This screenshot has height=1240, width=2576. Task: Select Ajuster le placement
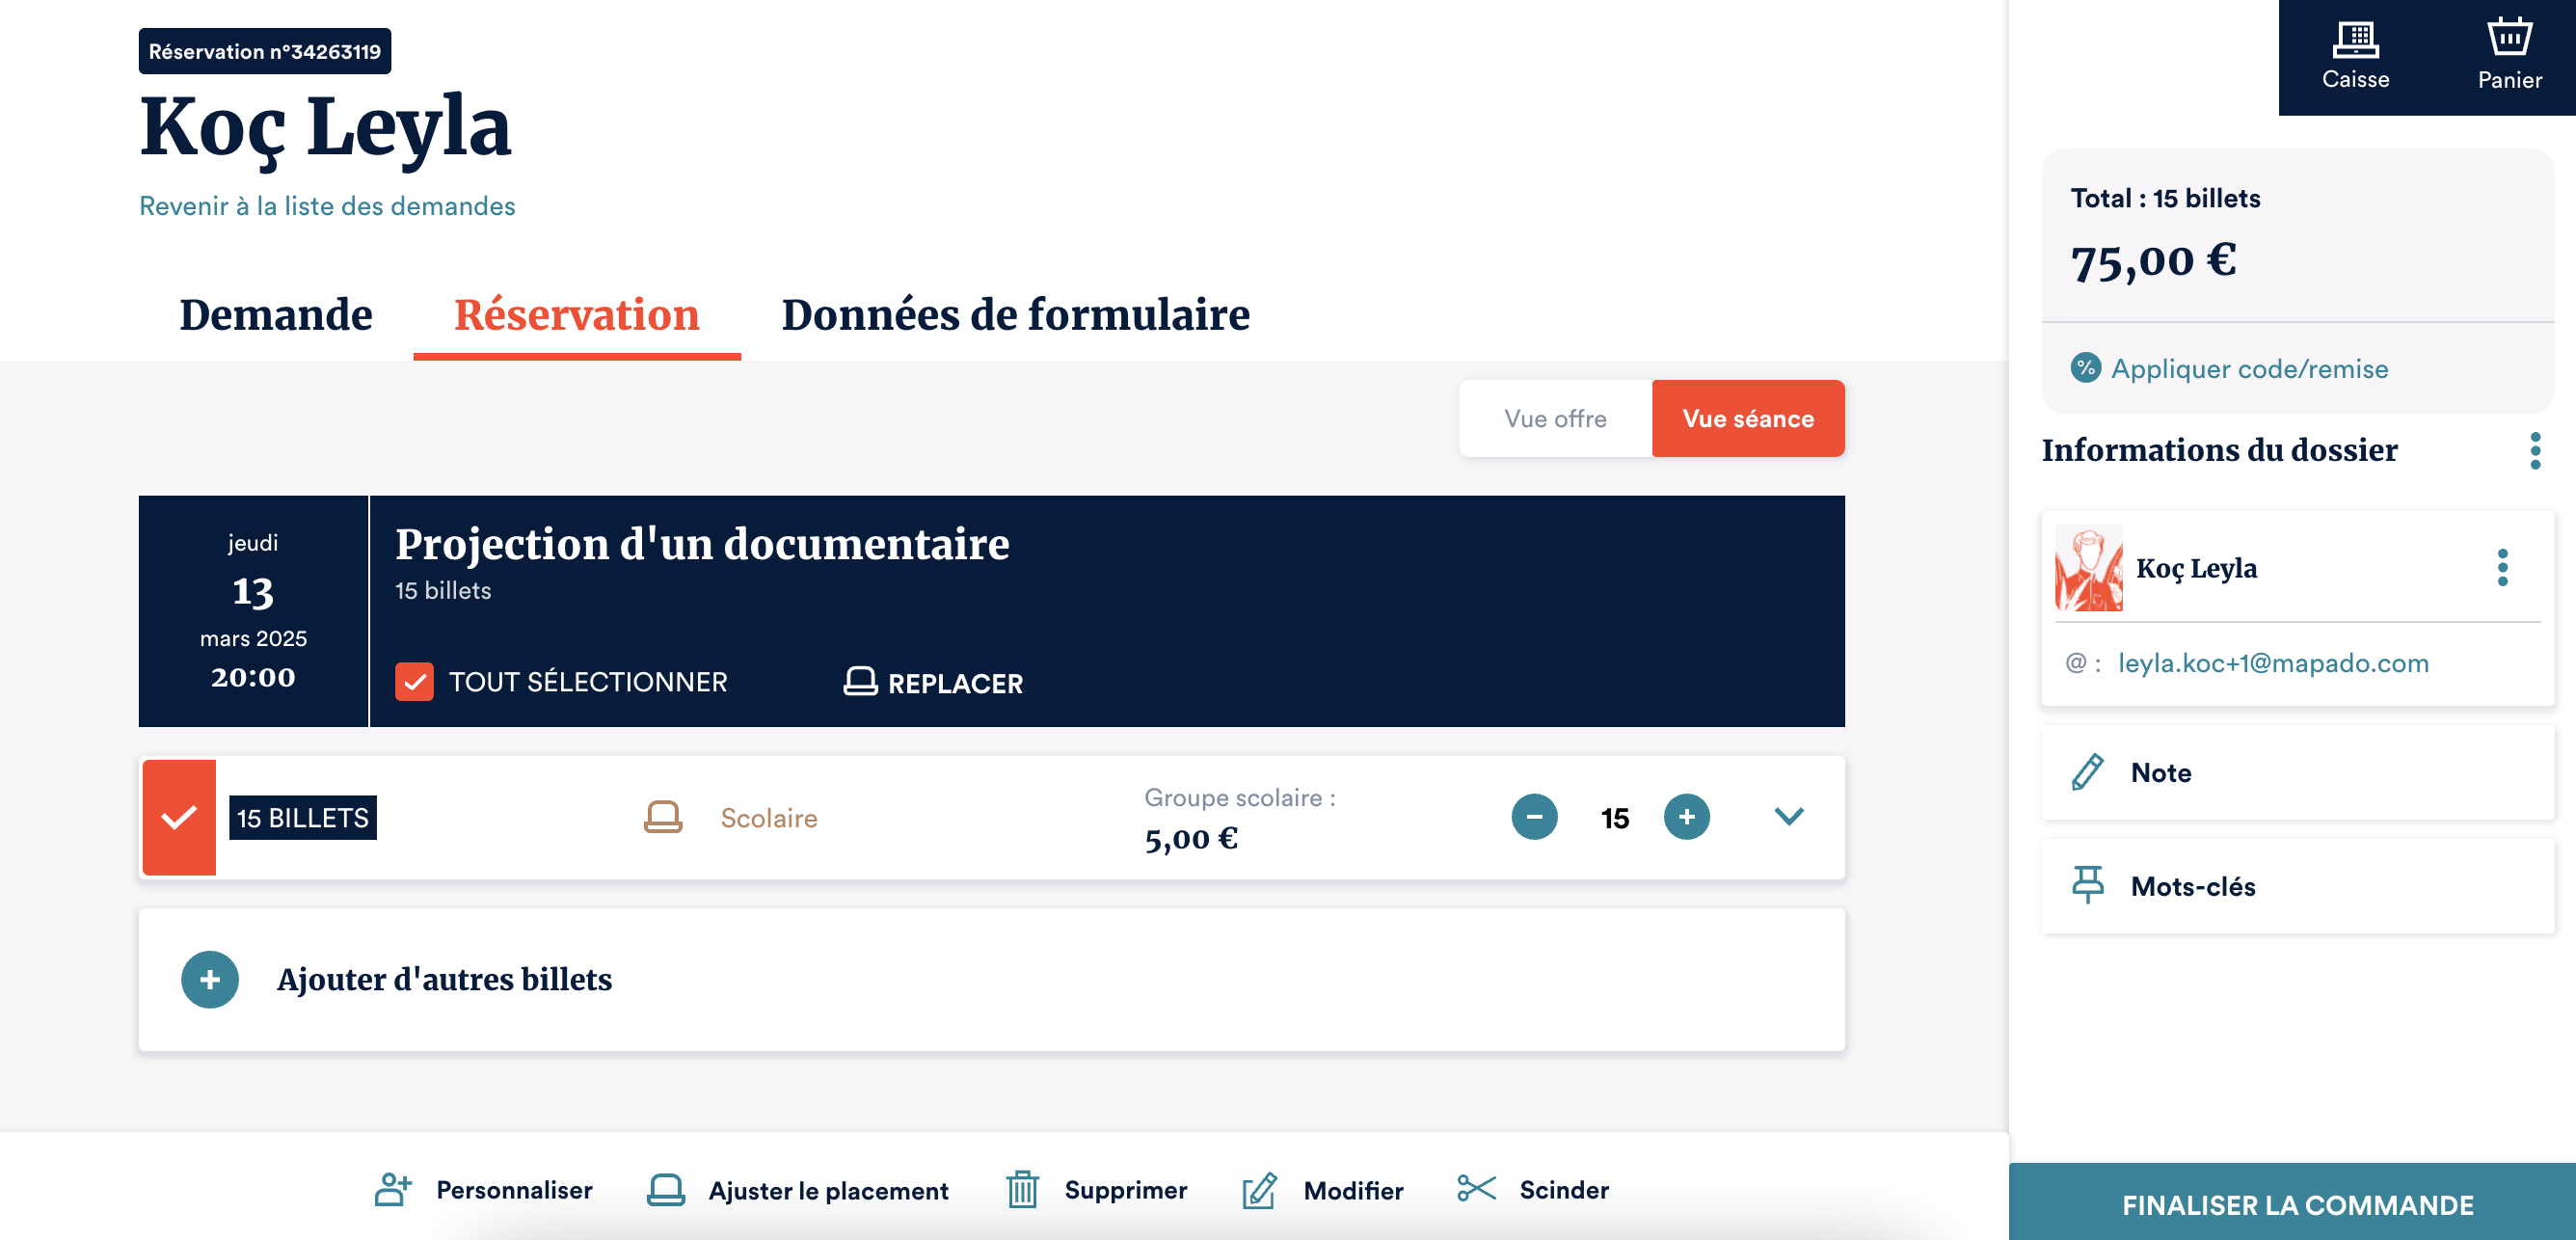pyautogui.click(x=666, y=1189)
